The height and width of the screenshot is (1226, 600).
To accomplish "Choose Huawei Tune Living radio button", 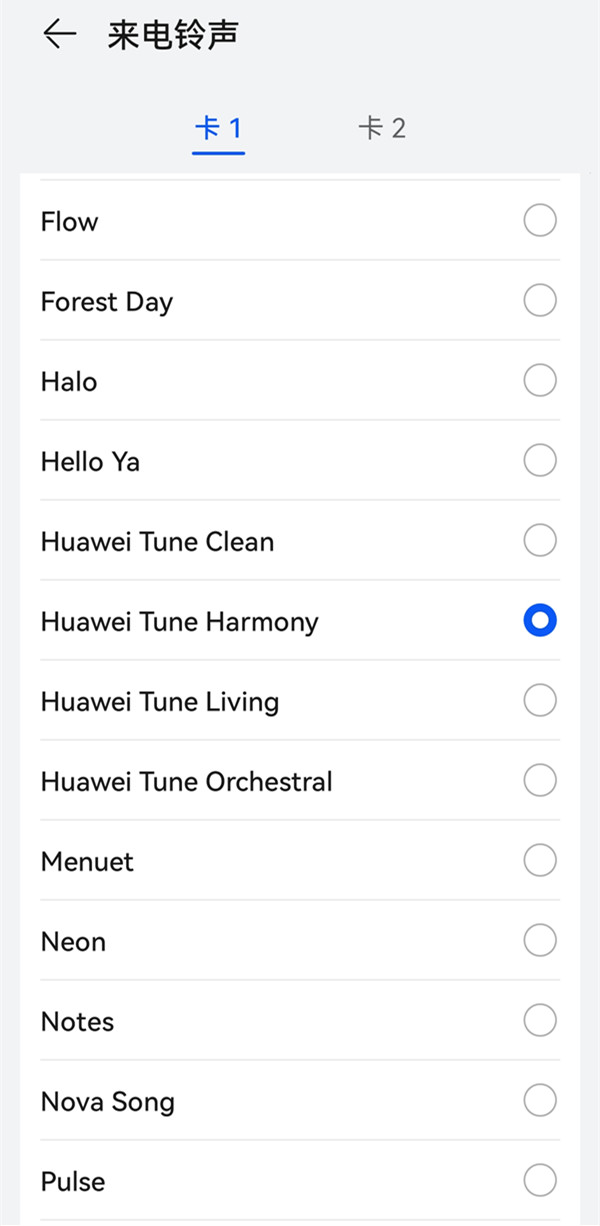I will click(x=540, y=701).
